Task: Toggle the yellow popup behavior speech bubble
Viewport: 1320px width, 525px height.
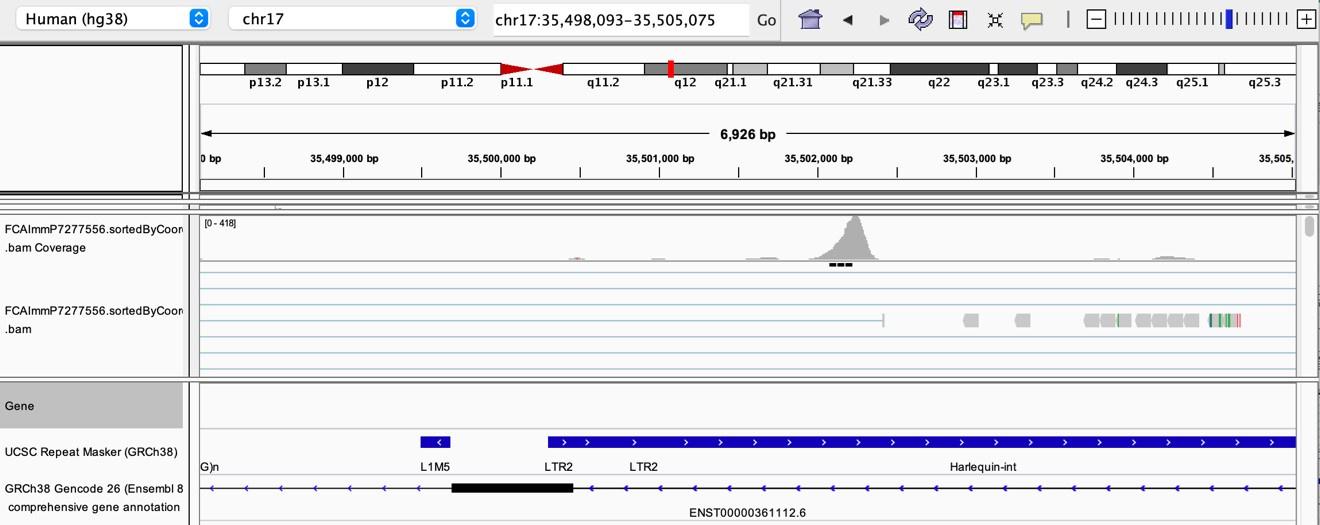Action: click(1032, 20)
